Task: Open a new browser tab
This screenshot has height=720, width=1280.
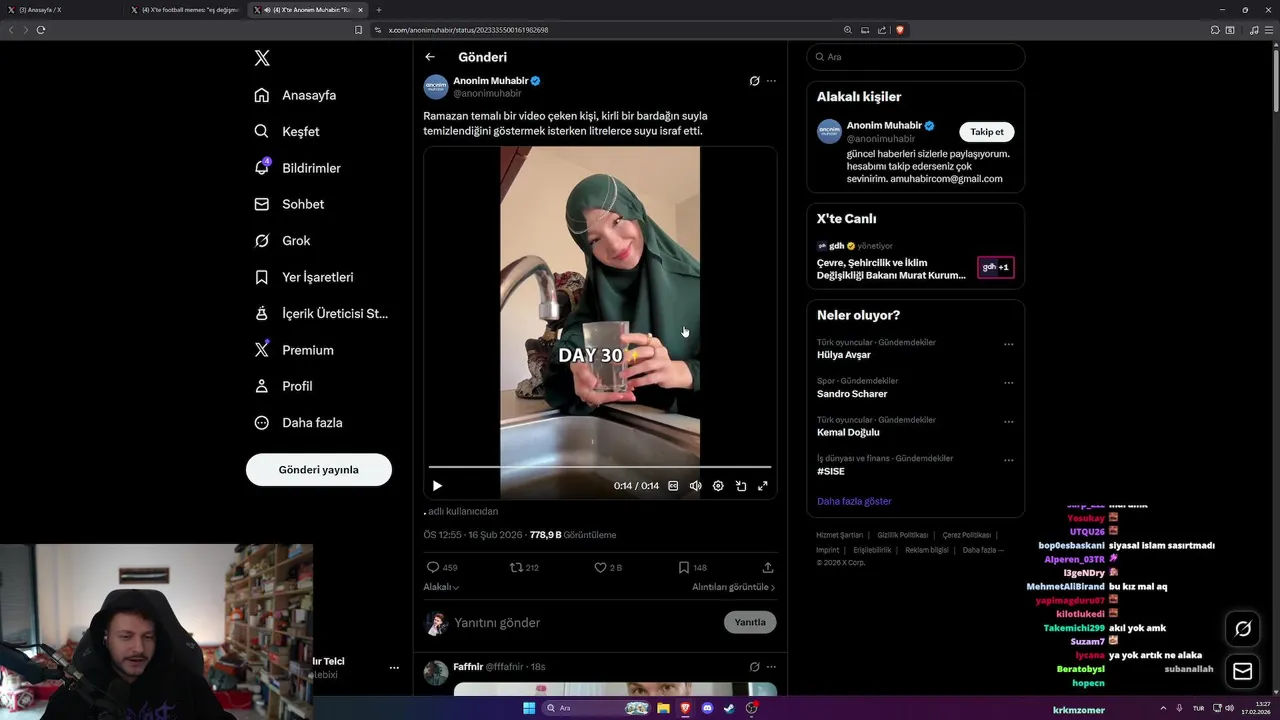Action: [x=379, y=10]
